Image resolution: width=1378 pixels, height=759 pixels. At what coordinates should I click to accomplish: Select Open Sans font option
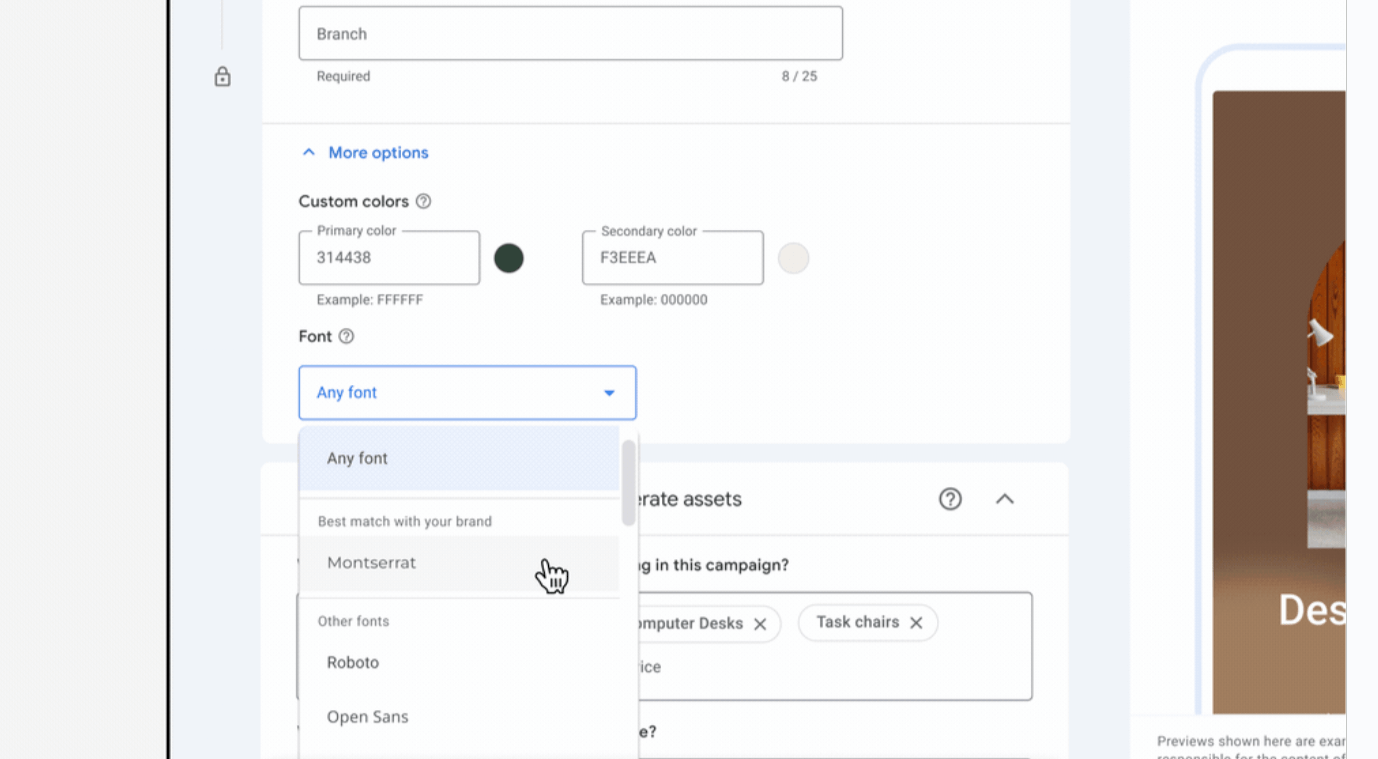[x=459, y=717]
